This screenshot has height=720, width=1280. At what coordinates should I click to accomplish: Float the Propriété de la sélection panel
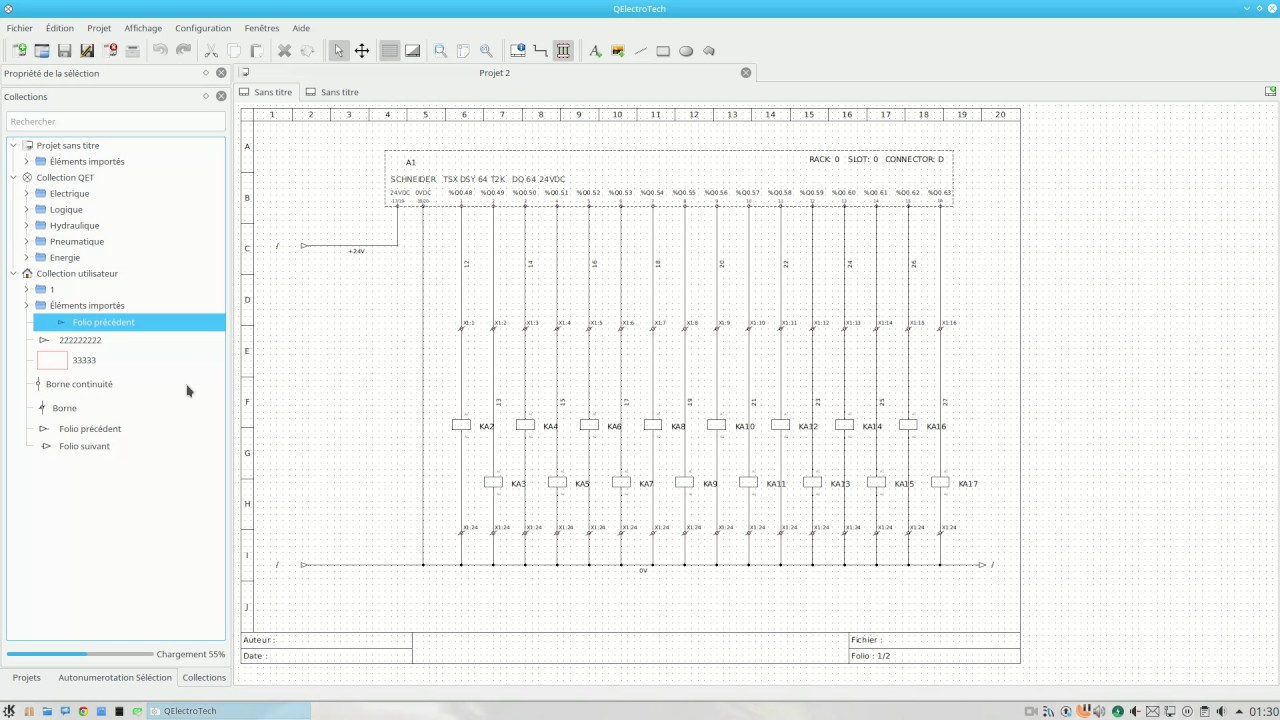pyautogui.click(x=206, y=72)
